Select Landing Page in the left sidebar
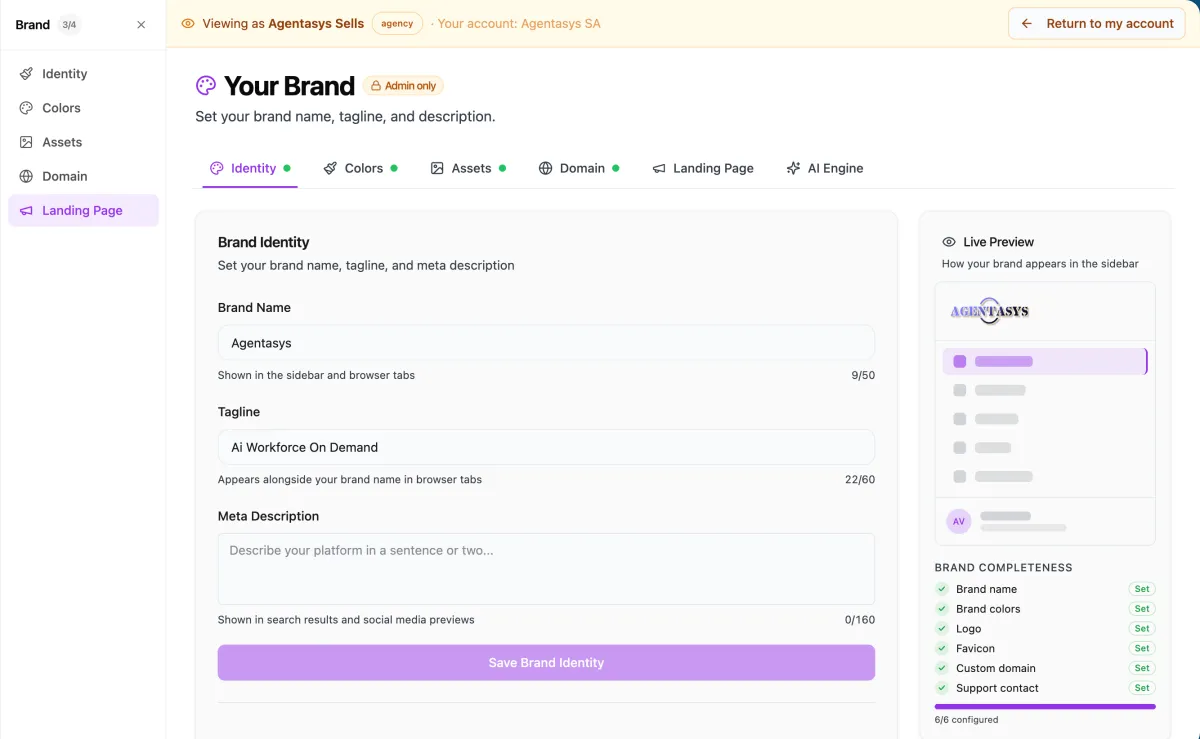 click(x=83, y=210)
